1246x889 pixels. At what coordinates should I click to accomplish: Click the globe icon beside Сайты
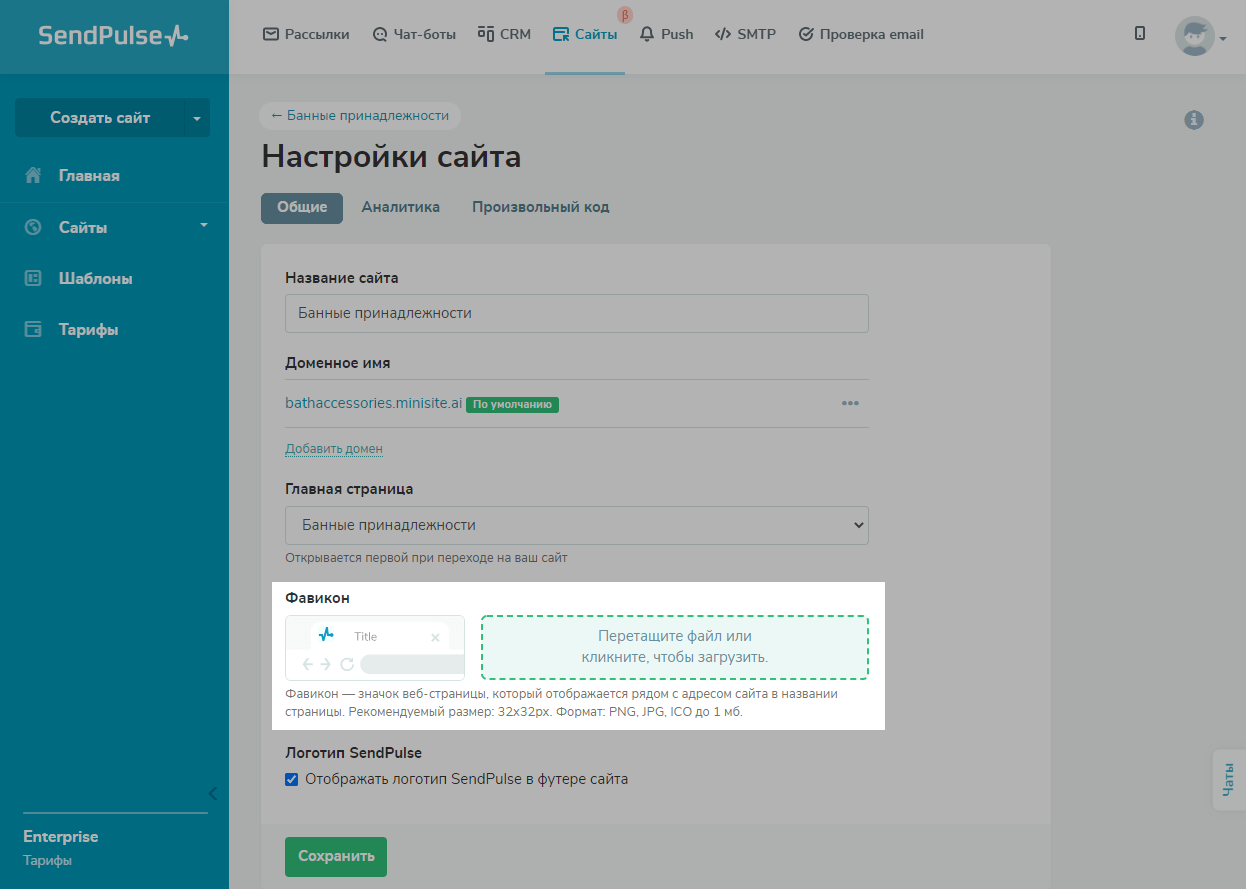click(33, 227)
